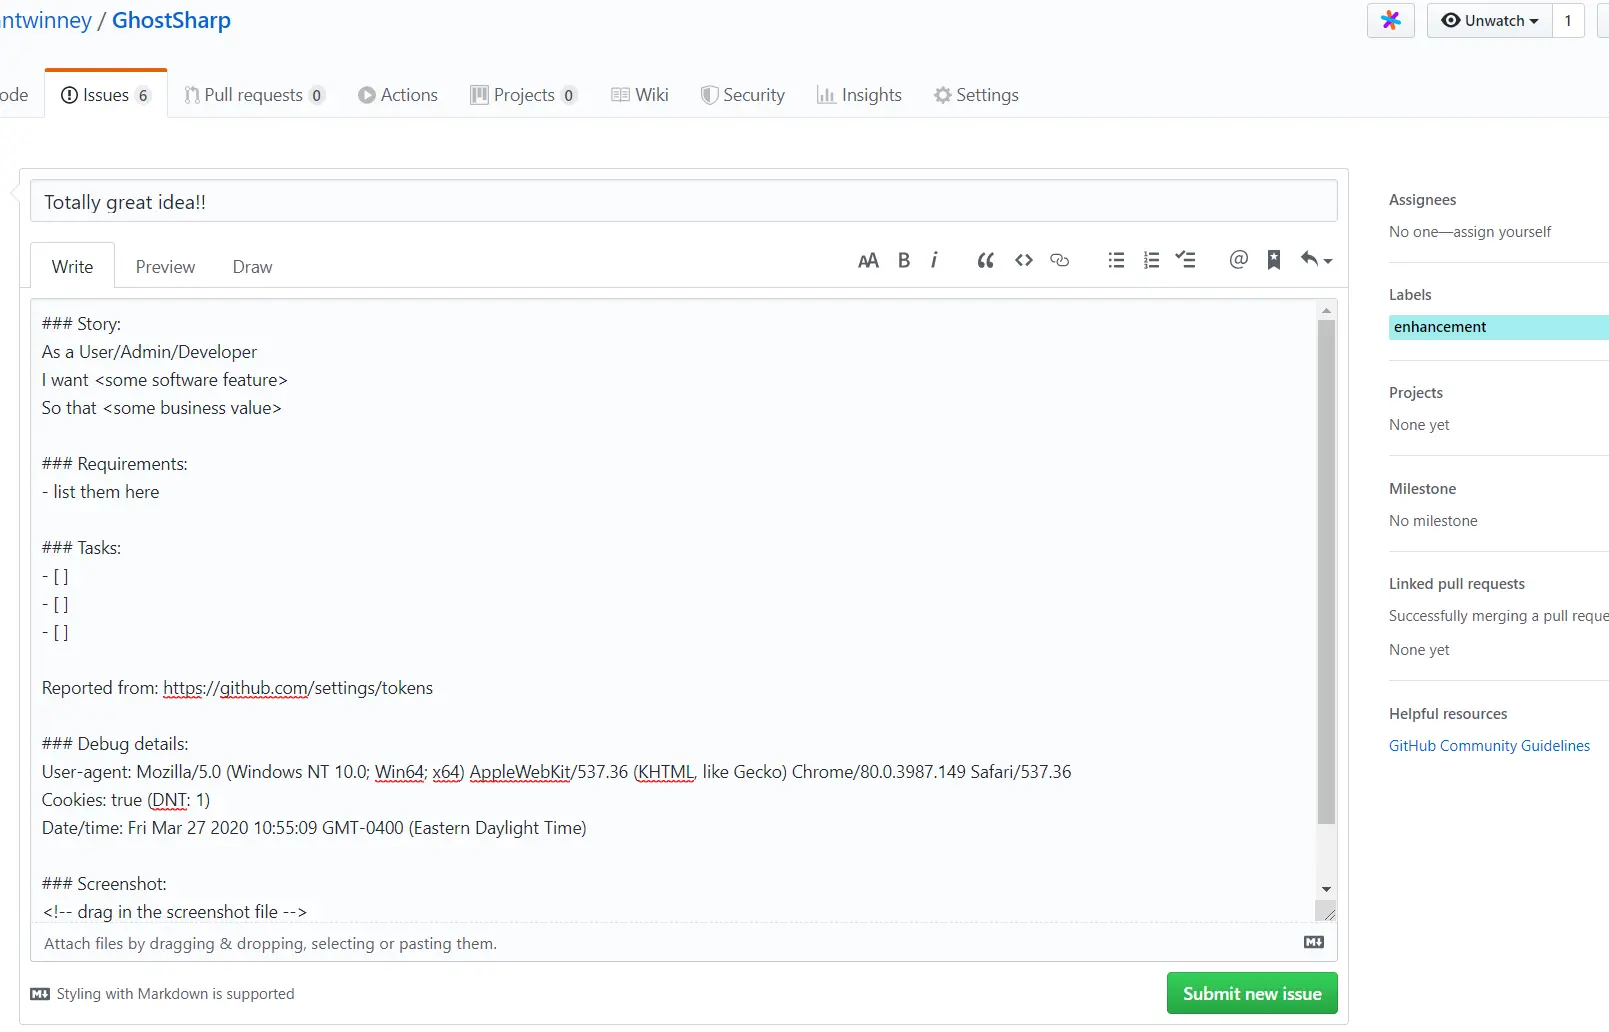
Task: Open saved replies dropdown arrow
Action: (x=1316, y=260)
